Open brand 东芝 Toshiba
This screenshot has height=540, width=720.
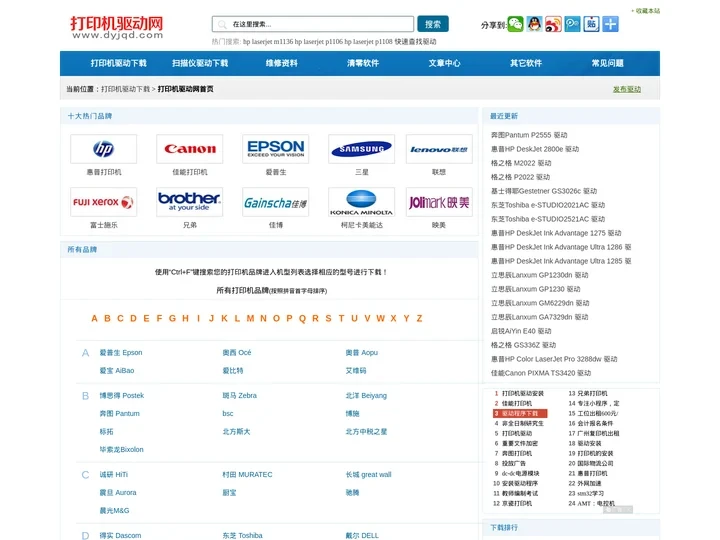point(242,535)
